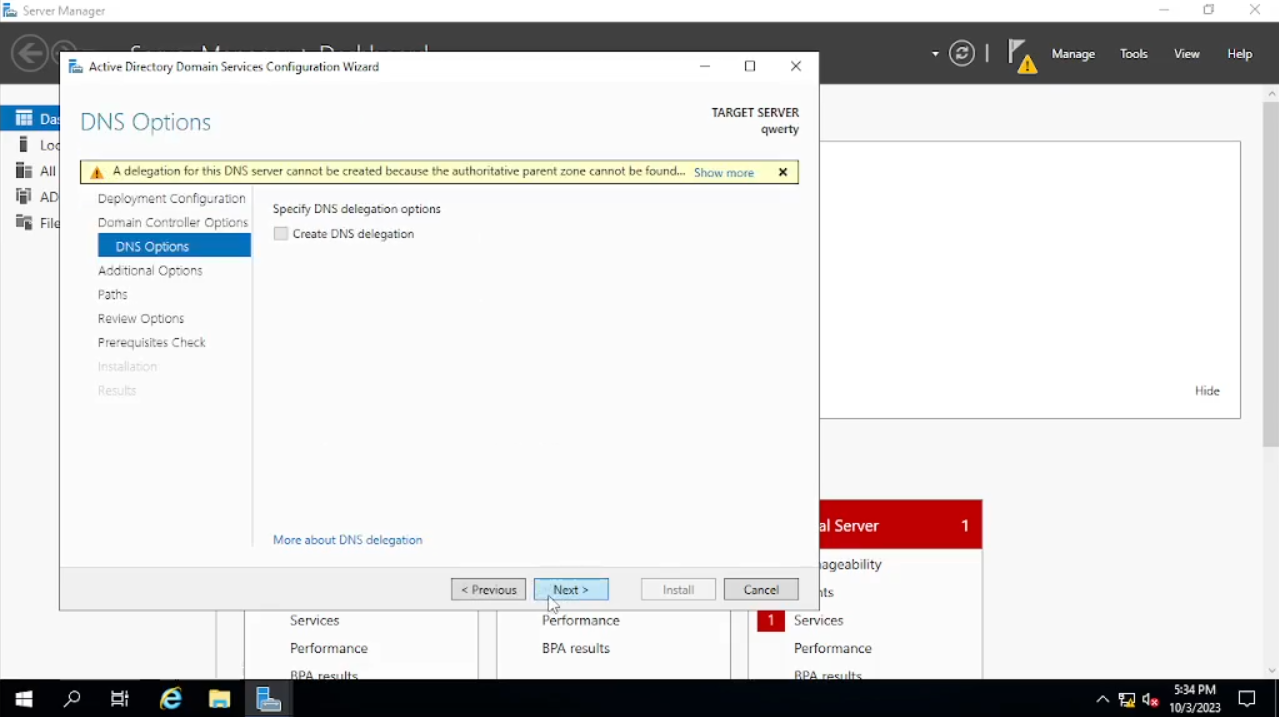The height and width of the screenshot is (717, 1279).
Task: Select Additional Options wizard step
Action: click(x=150, y=271)
